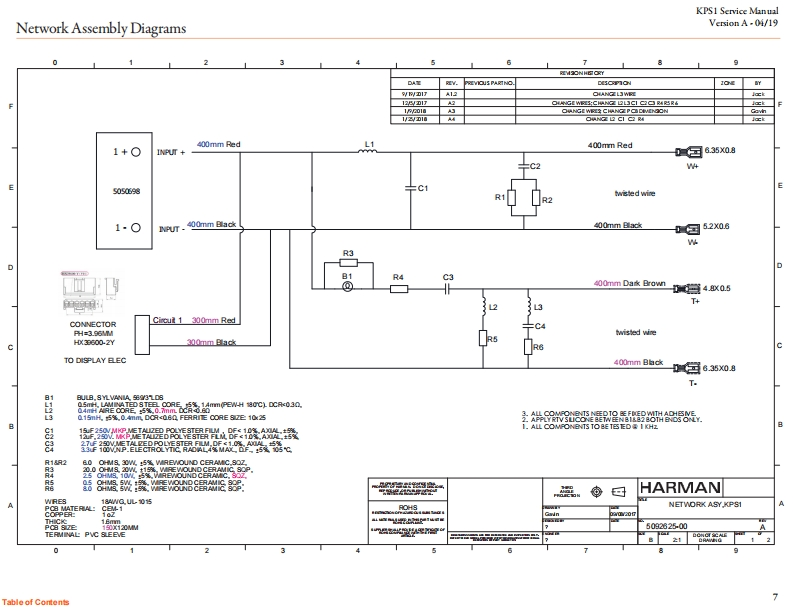
Task: Click the T- terminal connector symbol
Action: tap(691, 368)
